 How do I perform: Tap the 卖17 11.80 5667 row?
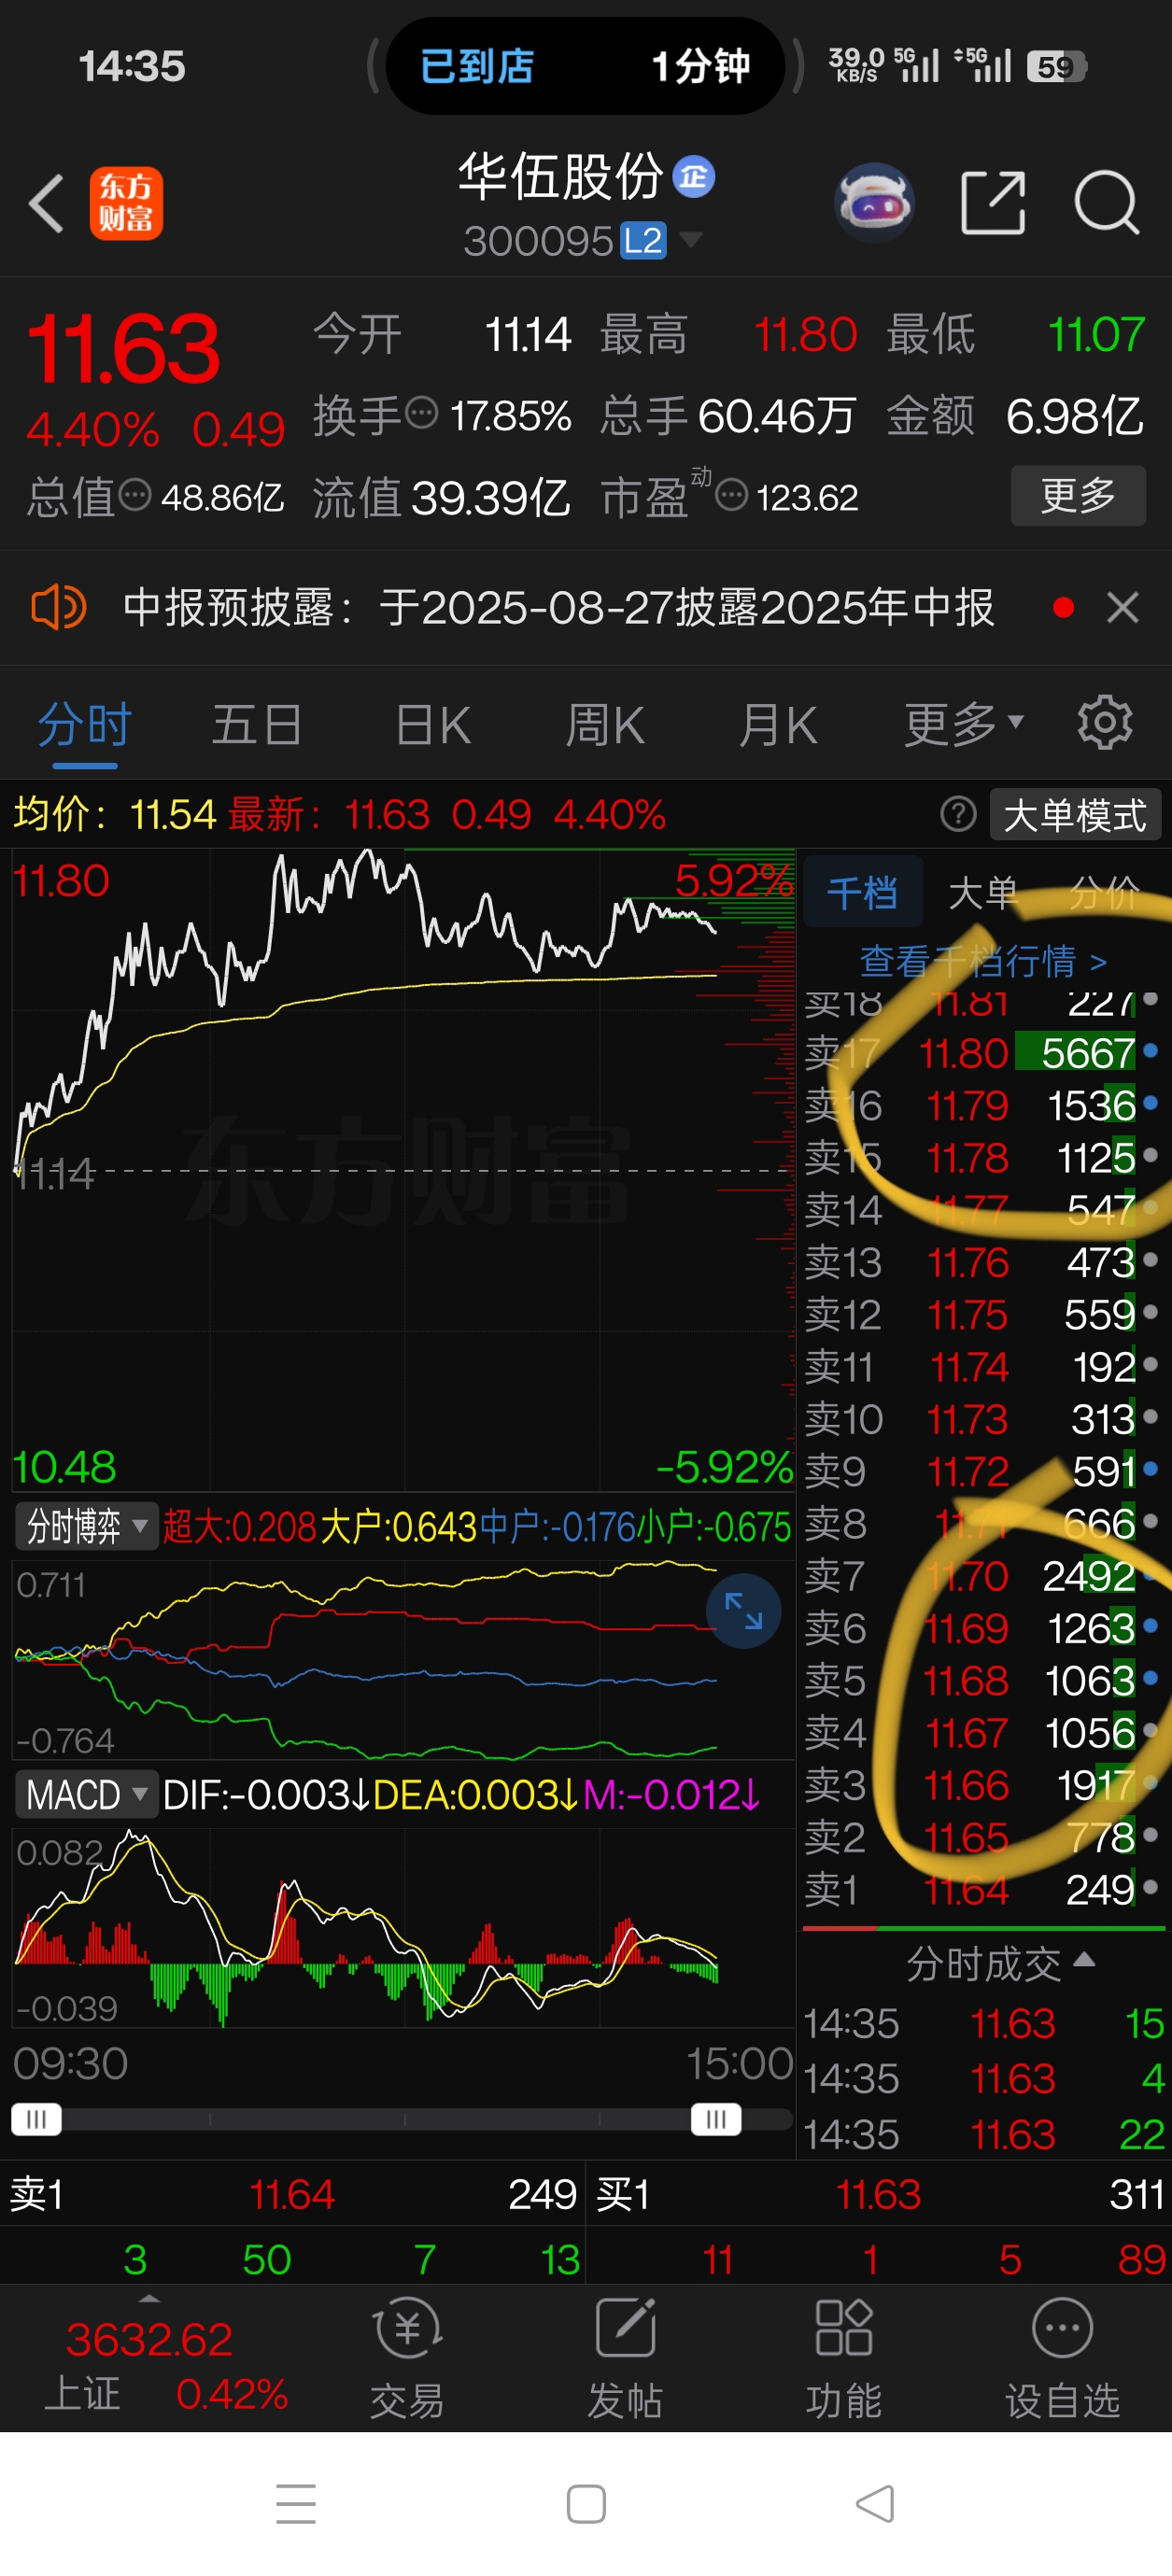(x=982, y=1053)
